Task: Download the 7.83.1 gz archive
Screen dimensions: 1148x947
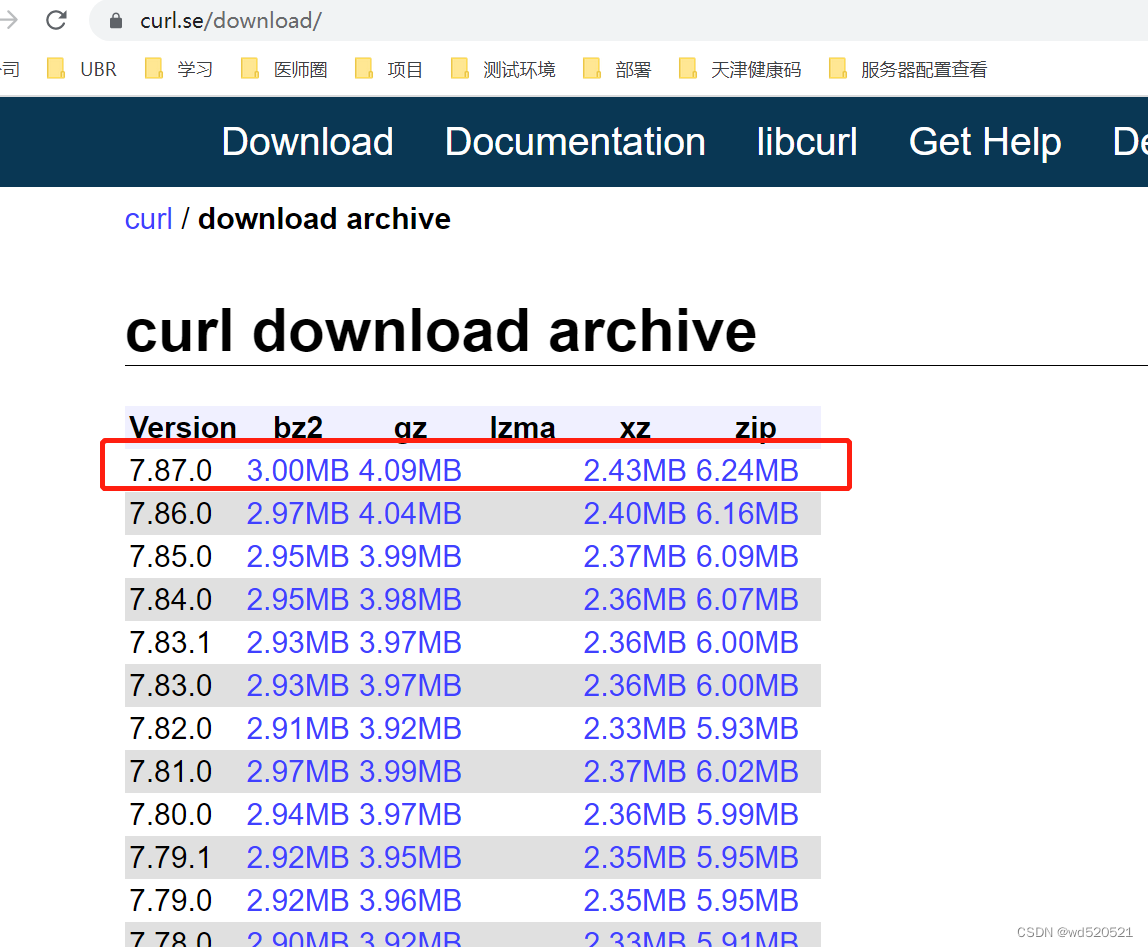Action: pyautogui.click(x=410, y=642)
